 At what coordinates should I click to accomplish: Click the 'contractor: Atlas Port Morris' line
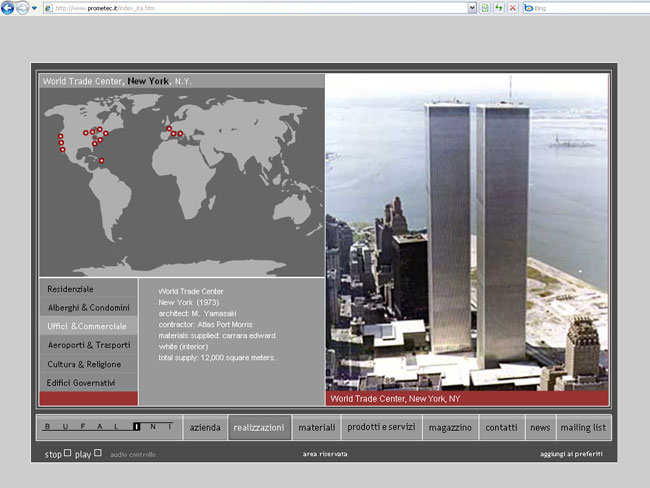206,325
